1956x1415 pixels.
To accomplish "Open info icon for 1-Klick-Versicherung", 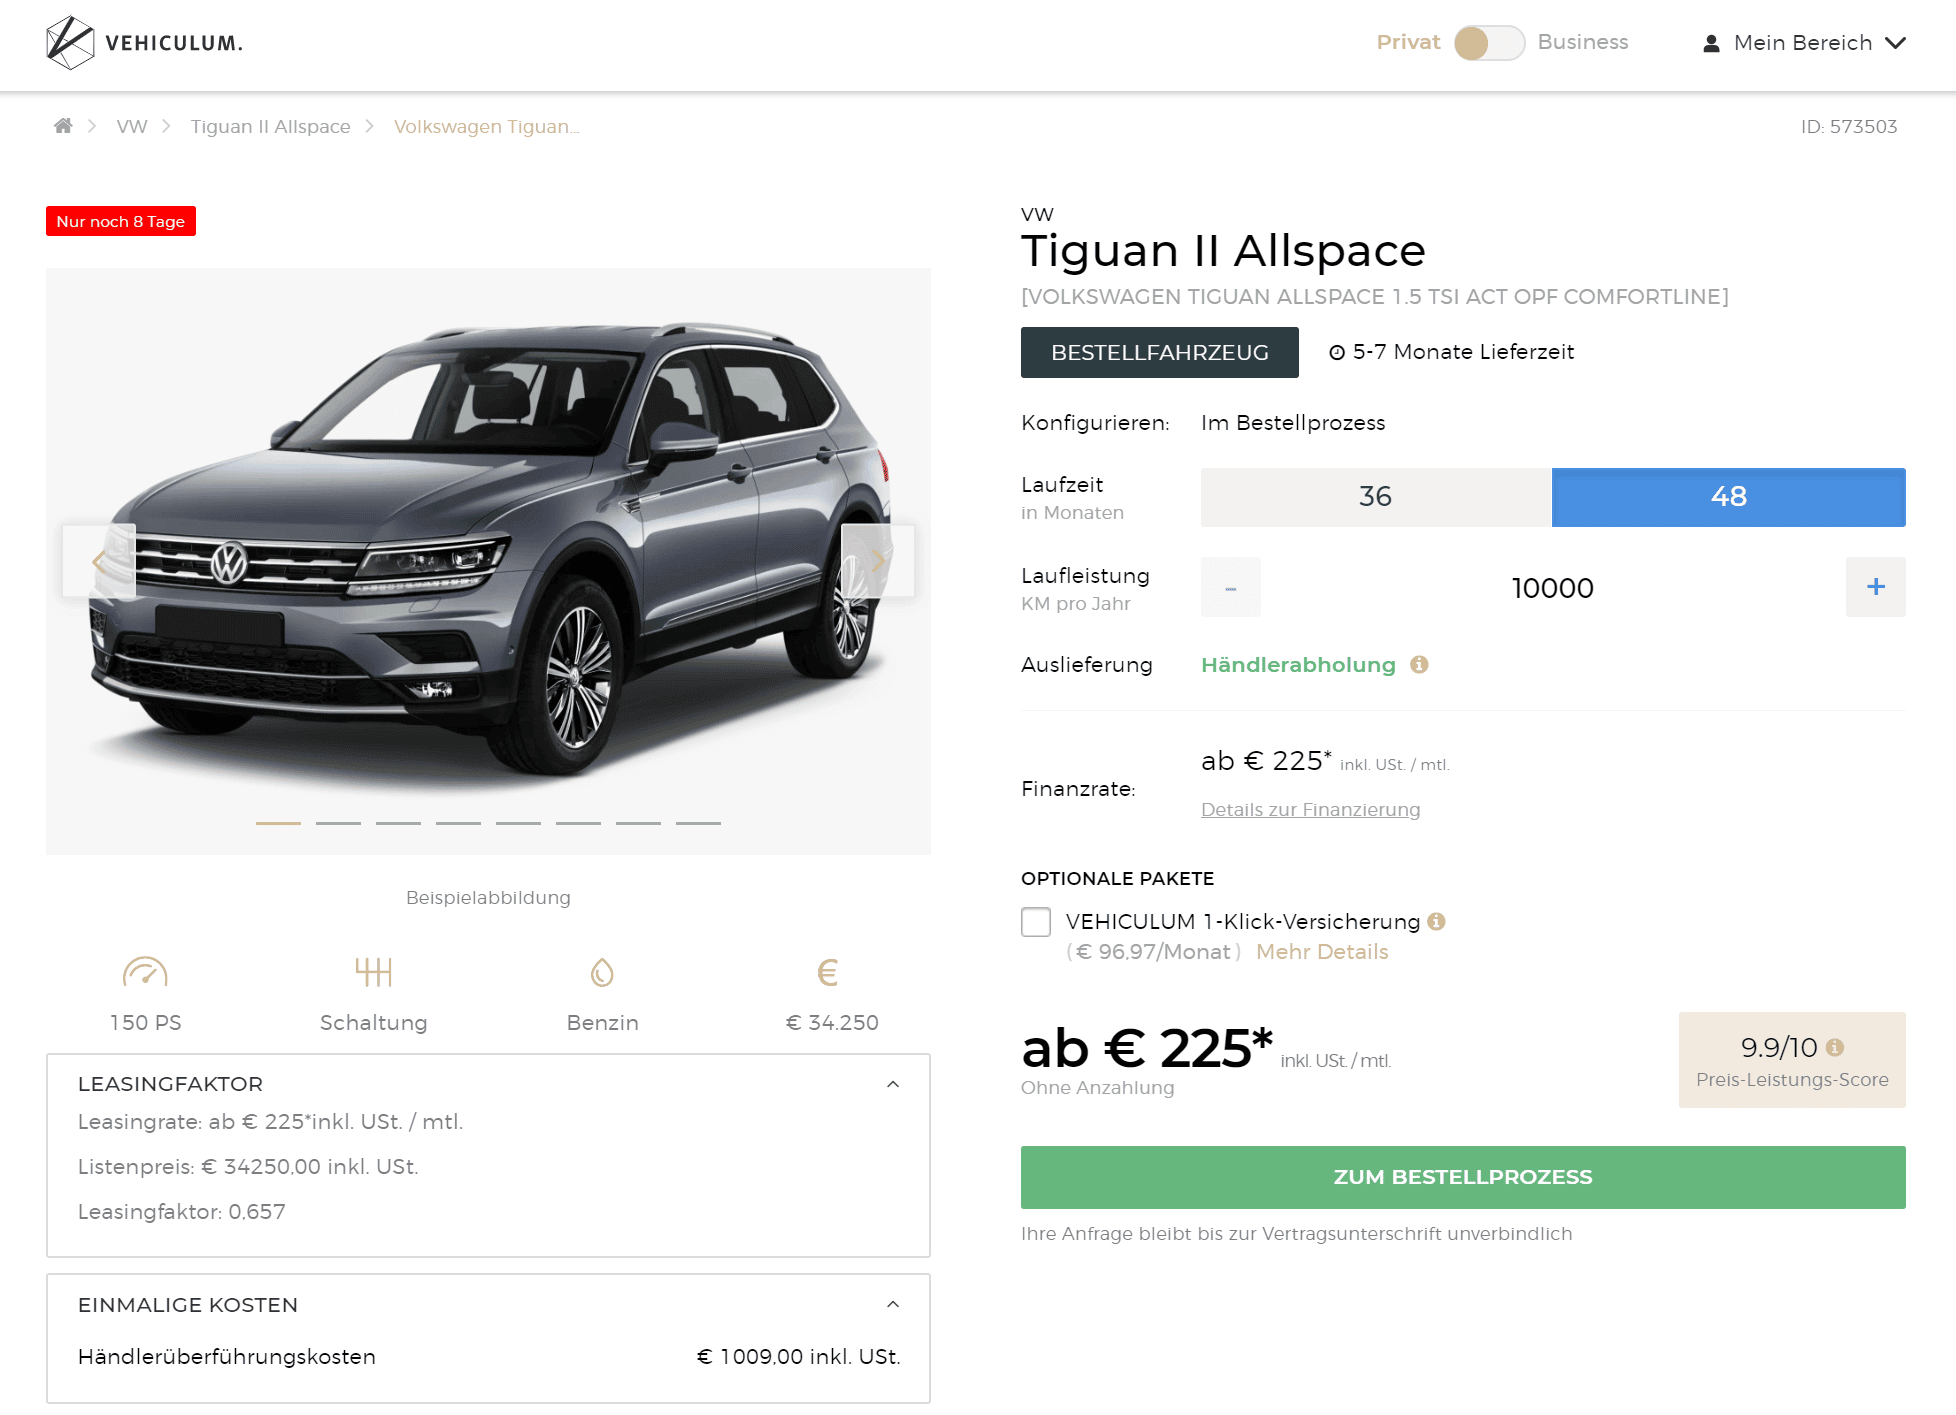I will pyautogui.click(x=1437, y=922).
